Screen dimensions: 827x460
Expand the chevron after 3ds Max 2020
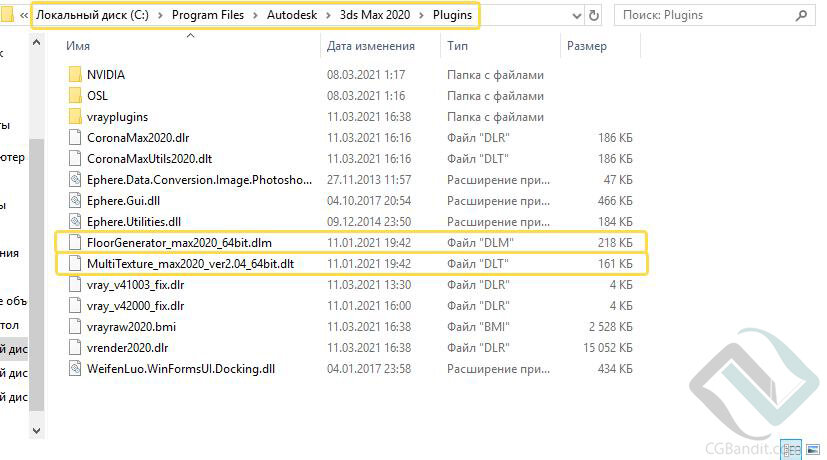(x=421, y=15)
